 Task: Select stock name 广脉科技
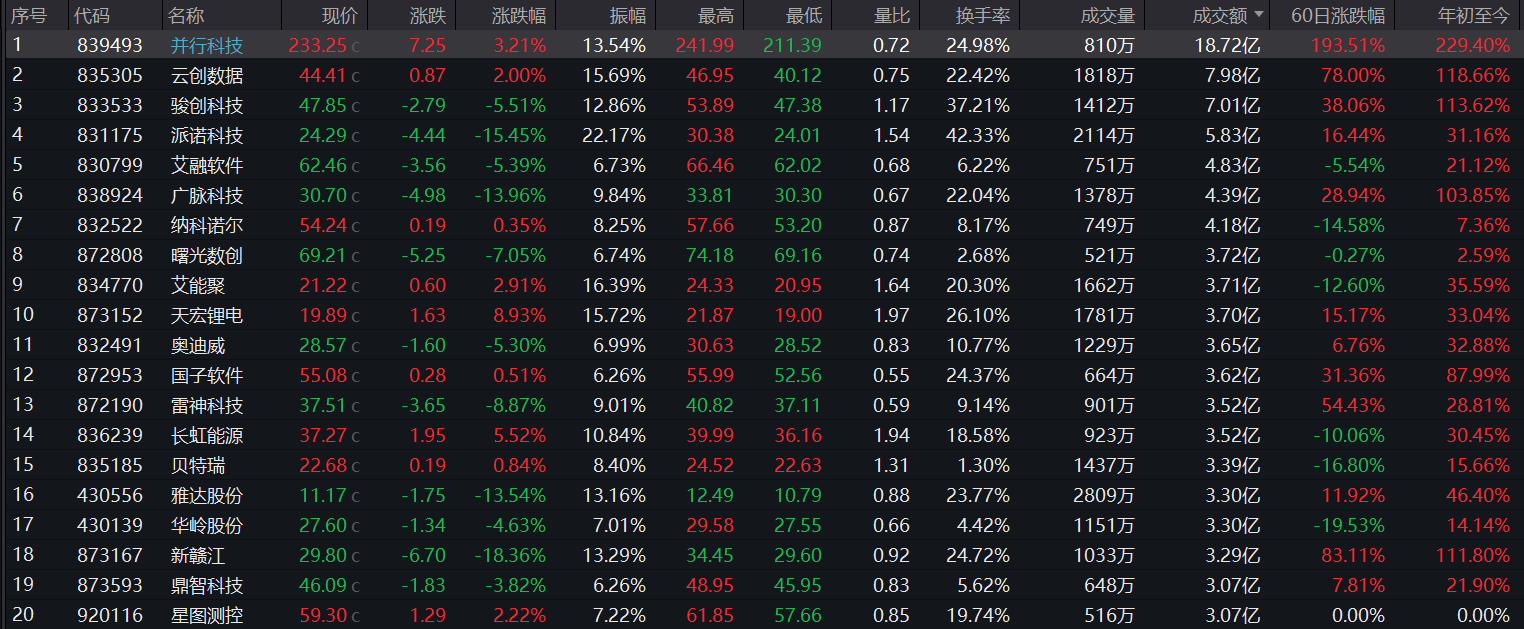[x=207, y=195]
